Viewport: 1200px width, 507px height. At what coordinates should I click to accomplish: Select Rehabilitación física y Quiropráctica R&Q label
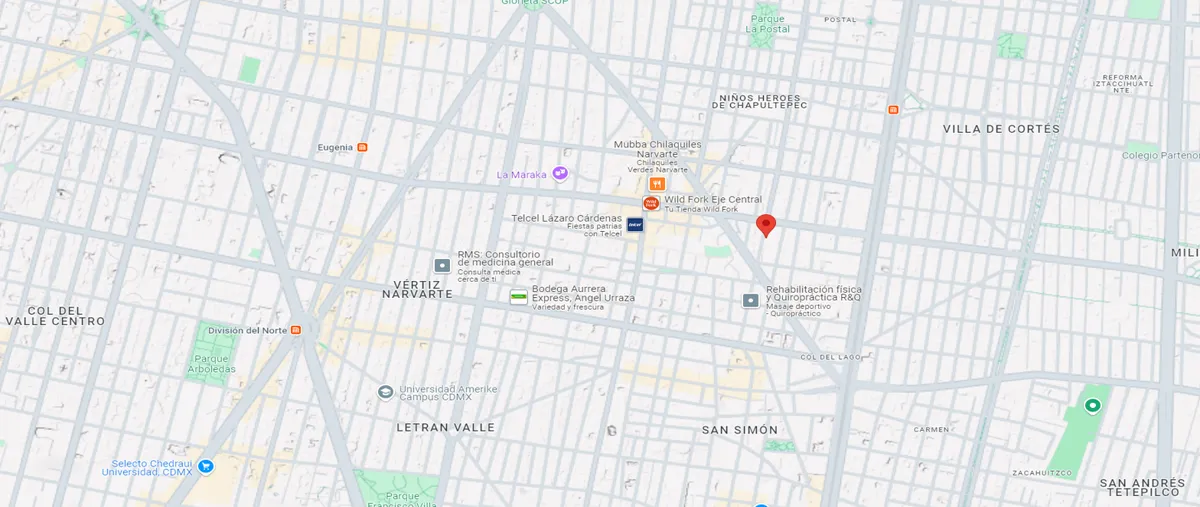point(814,293)
